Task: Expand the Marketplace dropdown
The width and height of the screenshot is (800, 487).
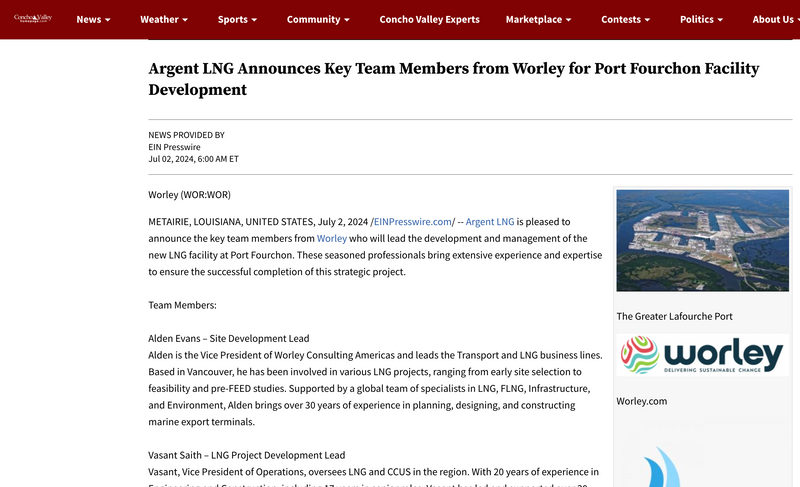Action: [538, 19]
